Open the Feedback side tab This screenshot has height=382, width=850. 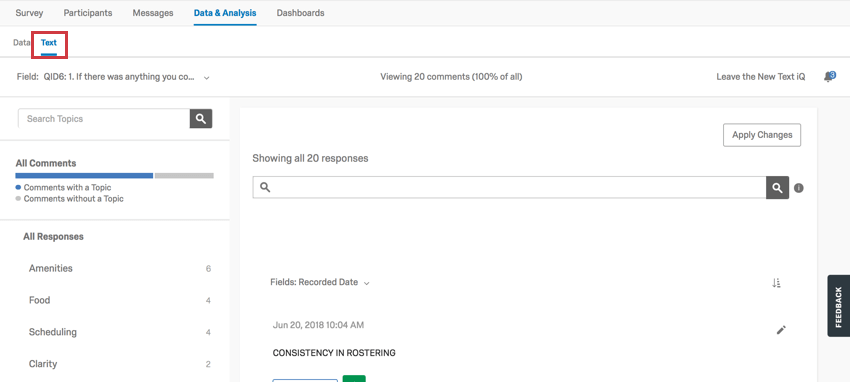click(x=839, y=306)
